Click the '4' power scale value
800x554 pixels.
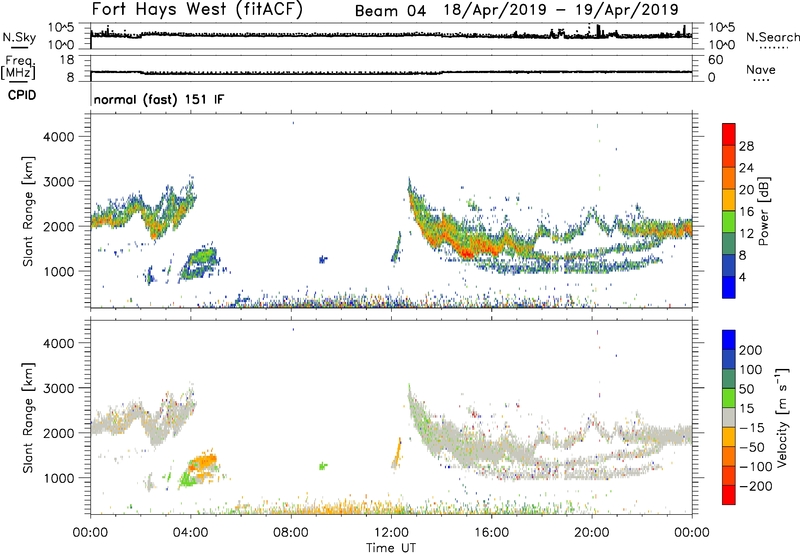pos(742,277)
